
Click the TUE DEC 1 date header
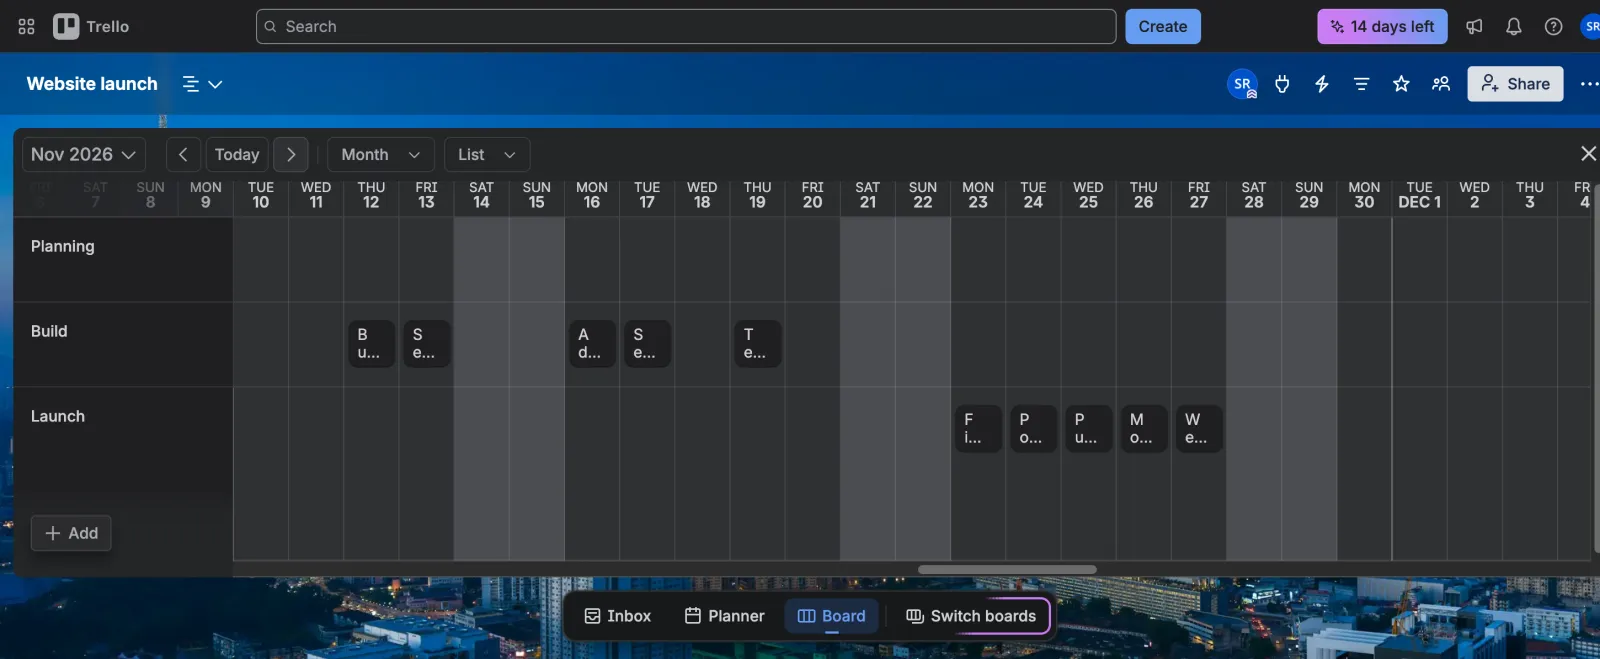click(1419, 195)
